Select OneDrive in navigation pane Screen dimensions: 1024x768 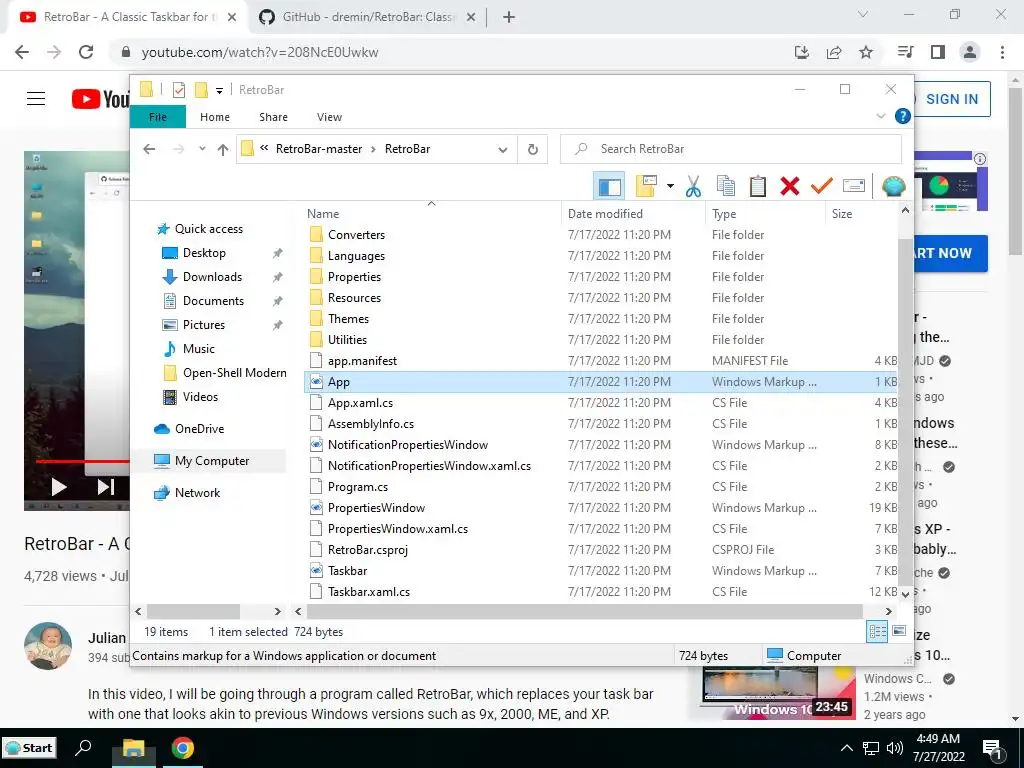(x=199, y=429)
